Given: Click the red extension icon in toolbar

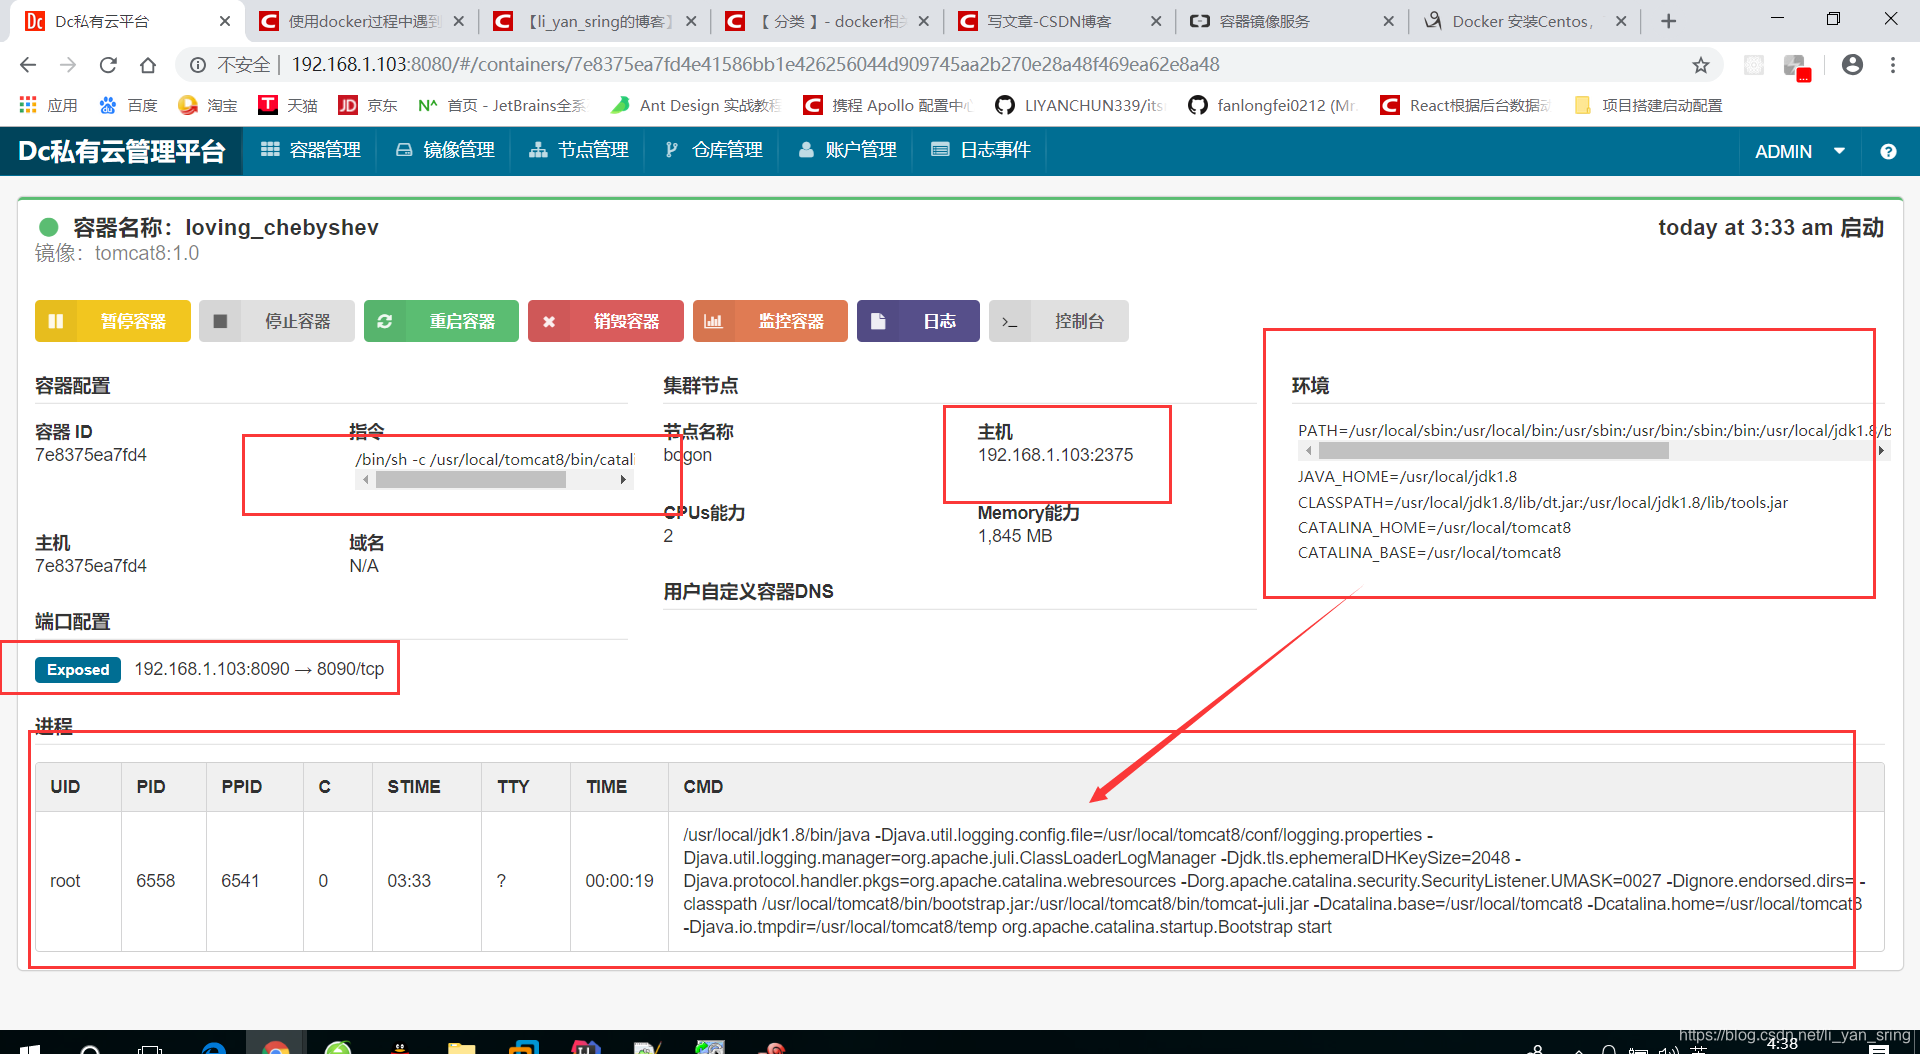Looking at the screenshot, I should (x=1796, y=66).
